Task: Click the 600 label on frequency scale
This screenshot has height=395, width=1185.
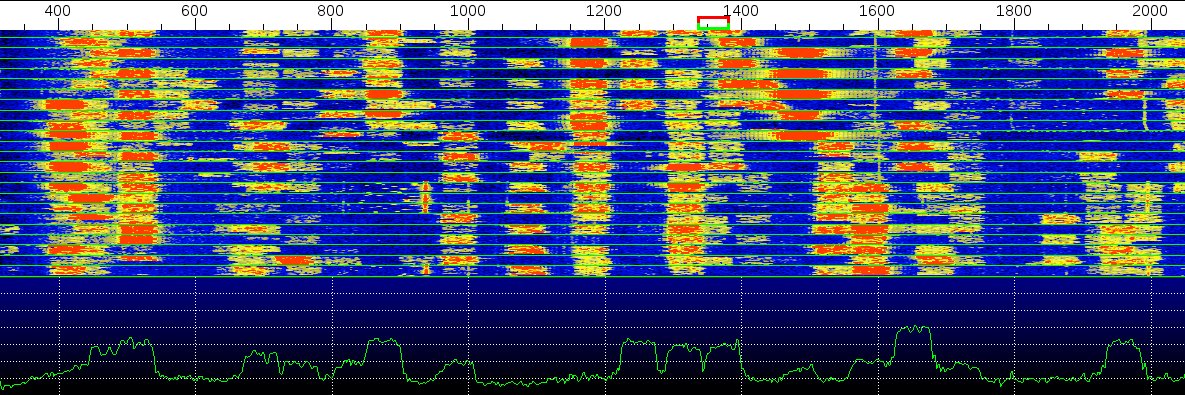Action: coord(195,11)
